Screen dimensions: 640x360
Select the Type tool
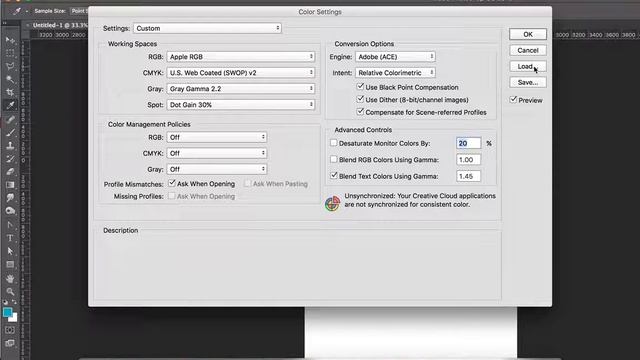10,238
